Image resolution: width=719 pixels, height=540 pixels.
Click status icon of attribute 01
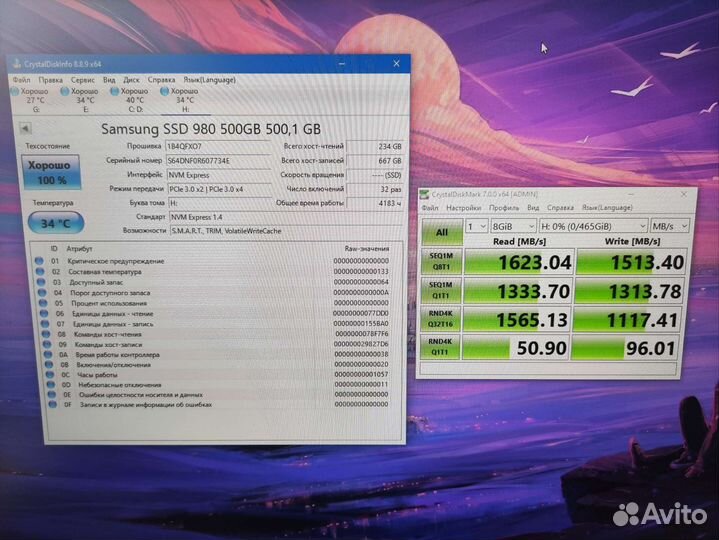coord(39,261)
